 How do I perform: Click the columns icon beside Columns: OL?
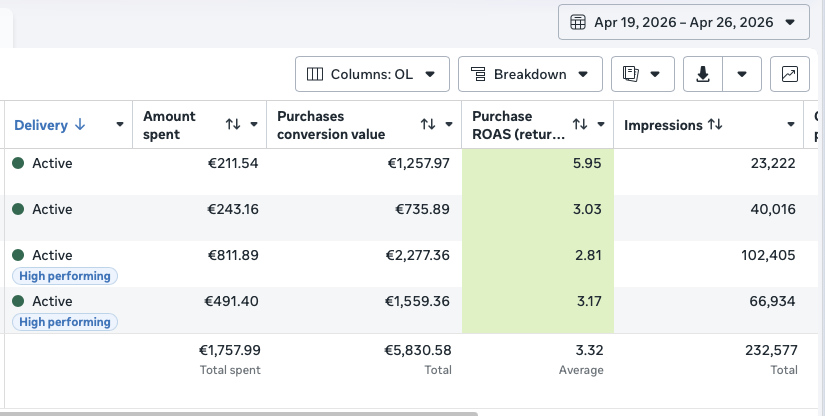[x=315, y=74]
